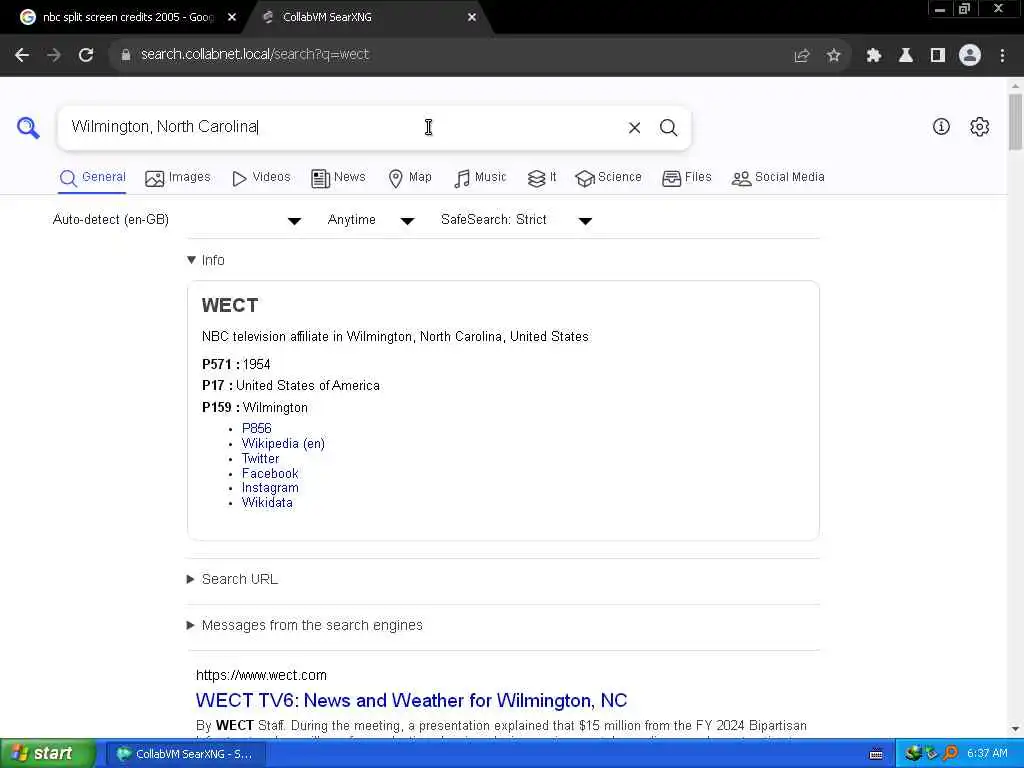Open Chrome three-dot menu
The image size is (1024, 768).
pyautogui.click(x=1002, y=56)
